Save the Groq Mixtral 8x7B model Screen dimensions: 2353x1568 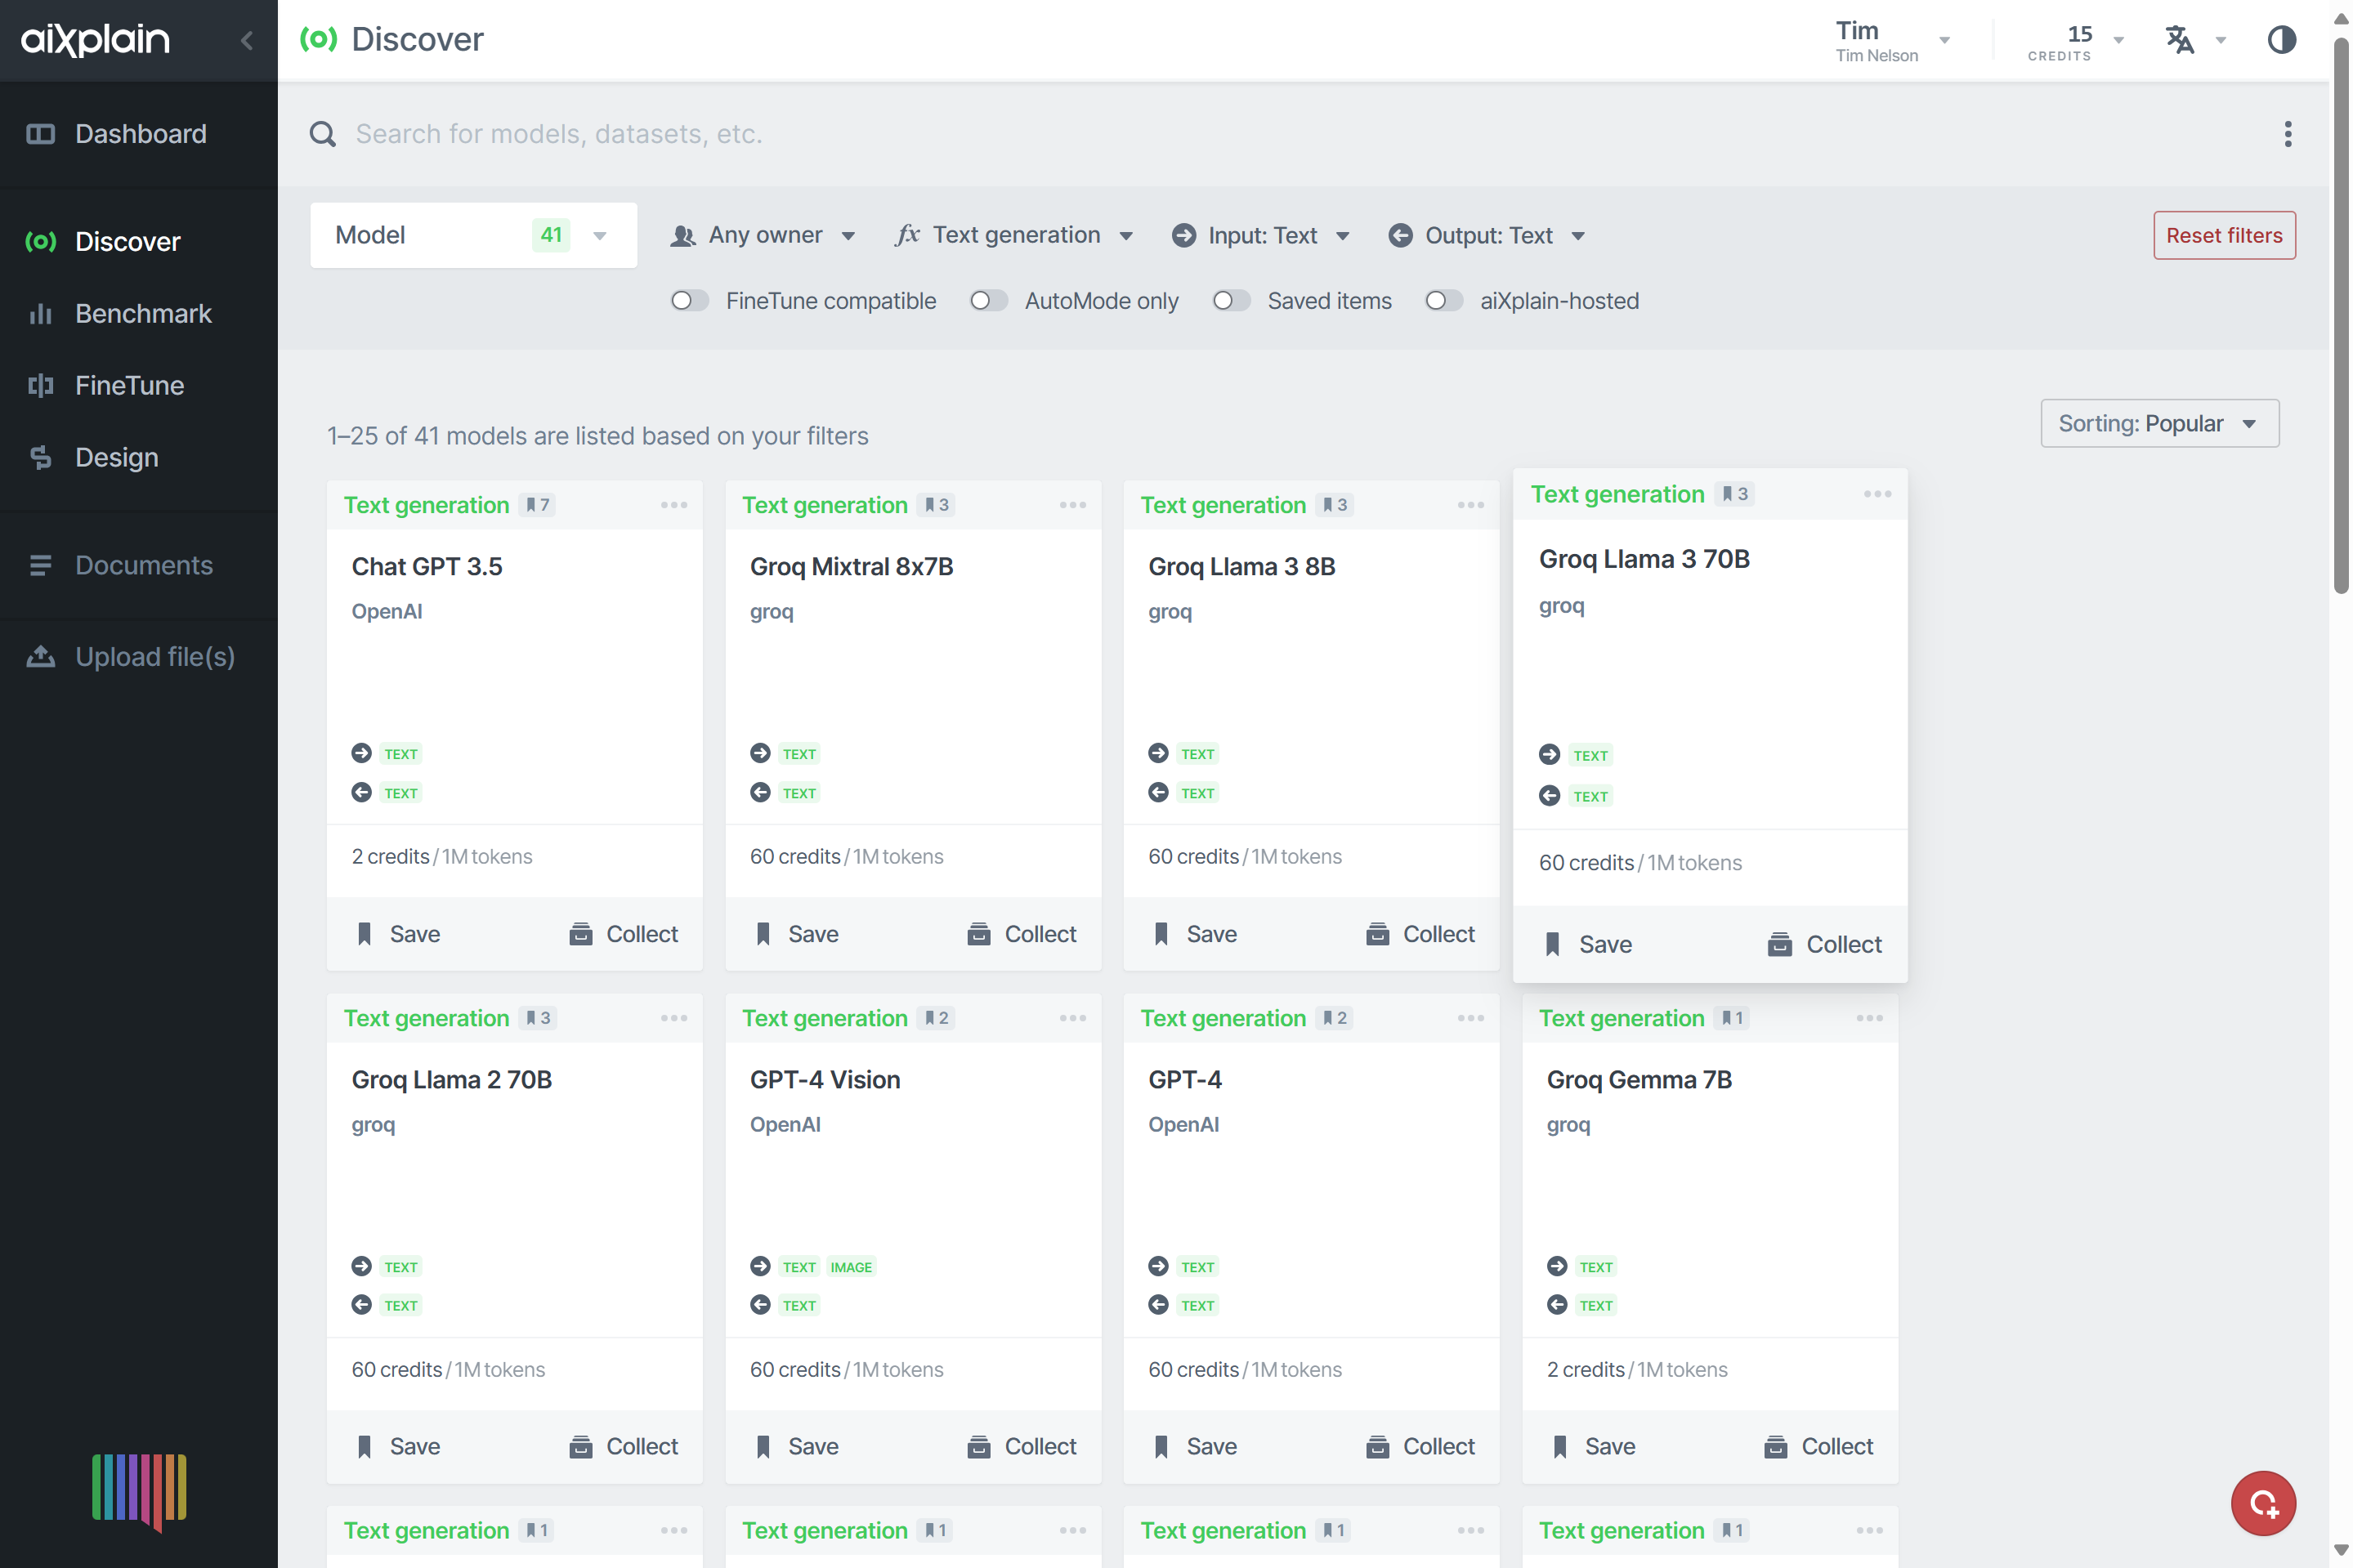click(797, 934)
